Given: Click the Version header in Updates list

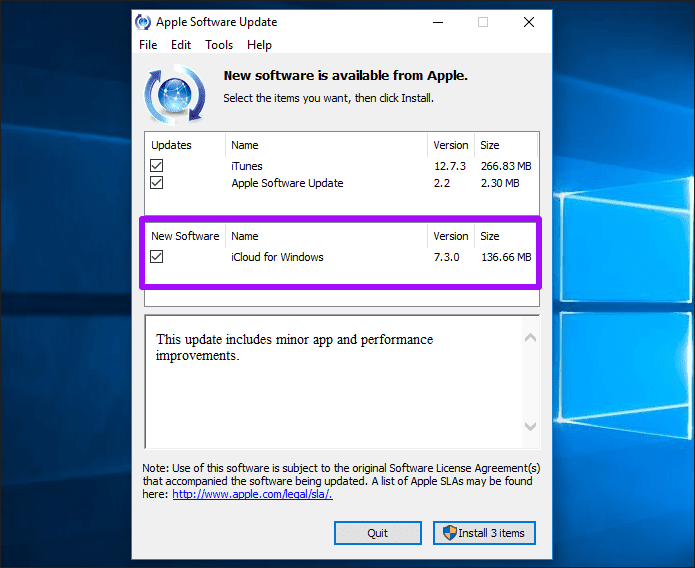Looking at the screenshot, I should tap(451, 145).
